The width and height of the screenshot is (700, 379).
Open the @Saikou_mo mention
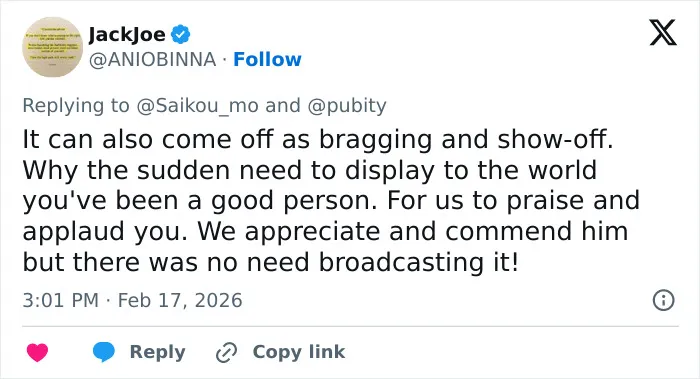(x=197, y=106)
